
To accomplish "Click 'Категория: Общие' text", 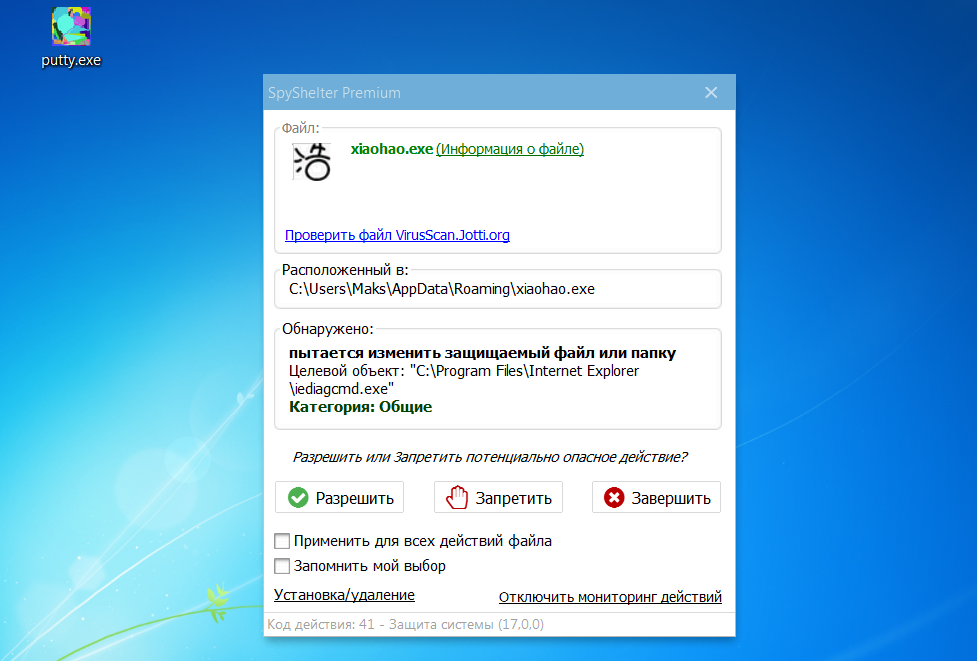I will coord(360,407).
